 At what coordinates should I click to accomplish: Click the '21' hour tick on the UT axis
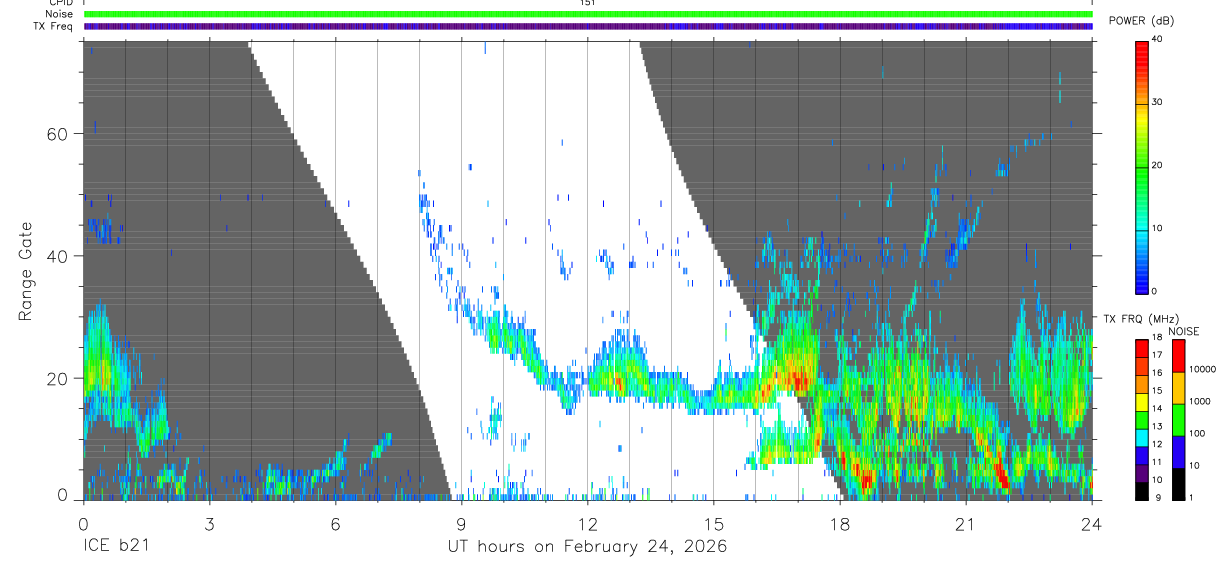click(965, 524)
